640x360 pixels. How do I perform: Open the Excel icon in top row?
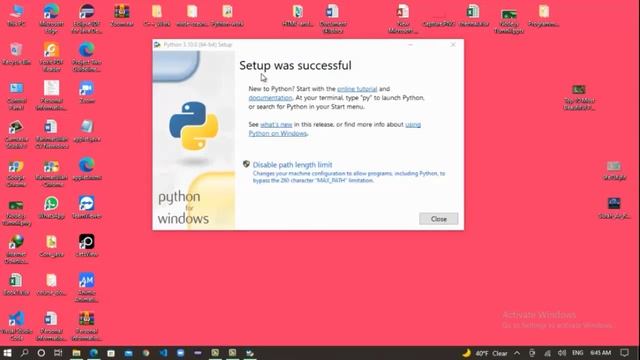[473, 16]
